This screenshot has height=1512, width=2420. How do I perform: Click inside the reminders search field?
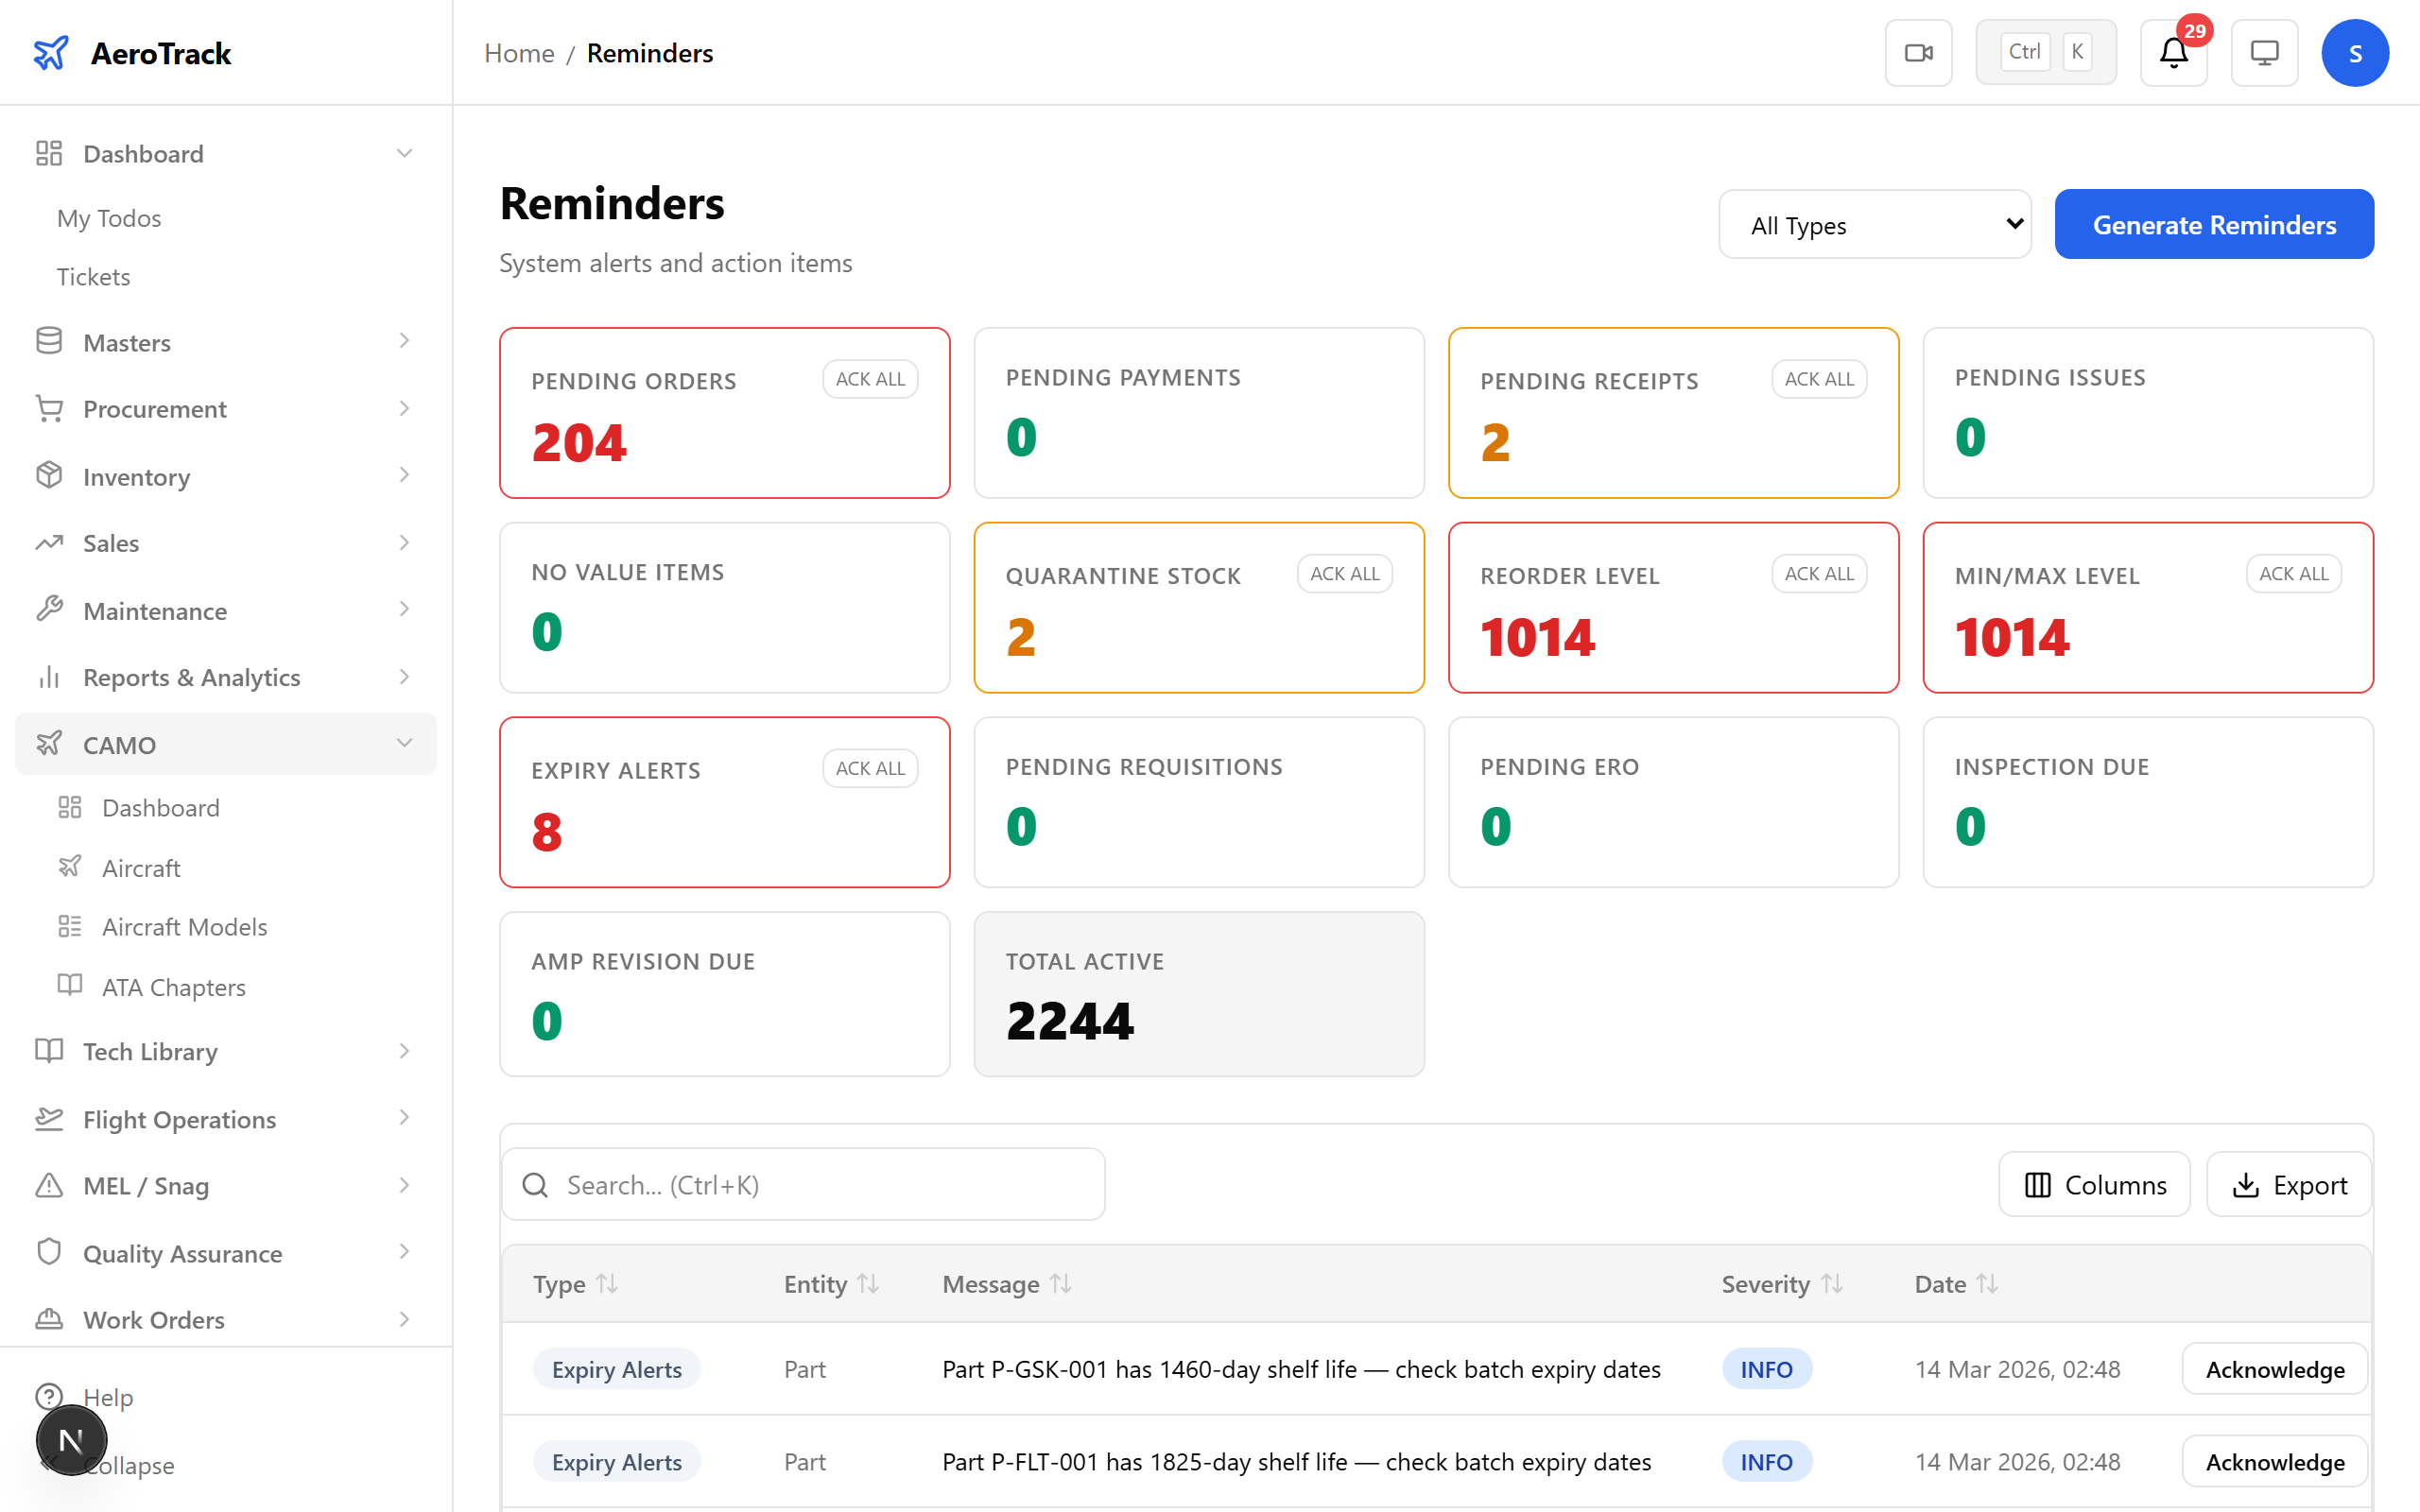coord(802,1184)
